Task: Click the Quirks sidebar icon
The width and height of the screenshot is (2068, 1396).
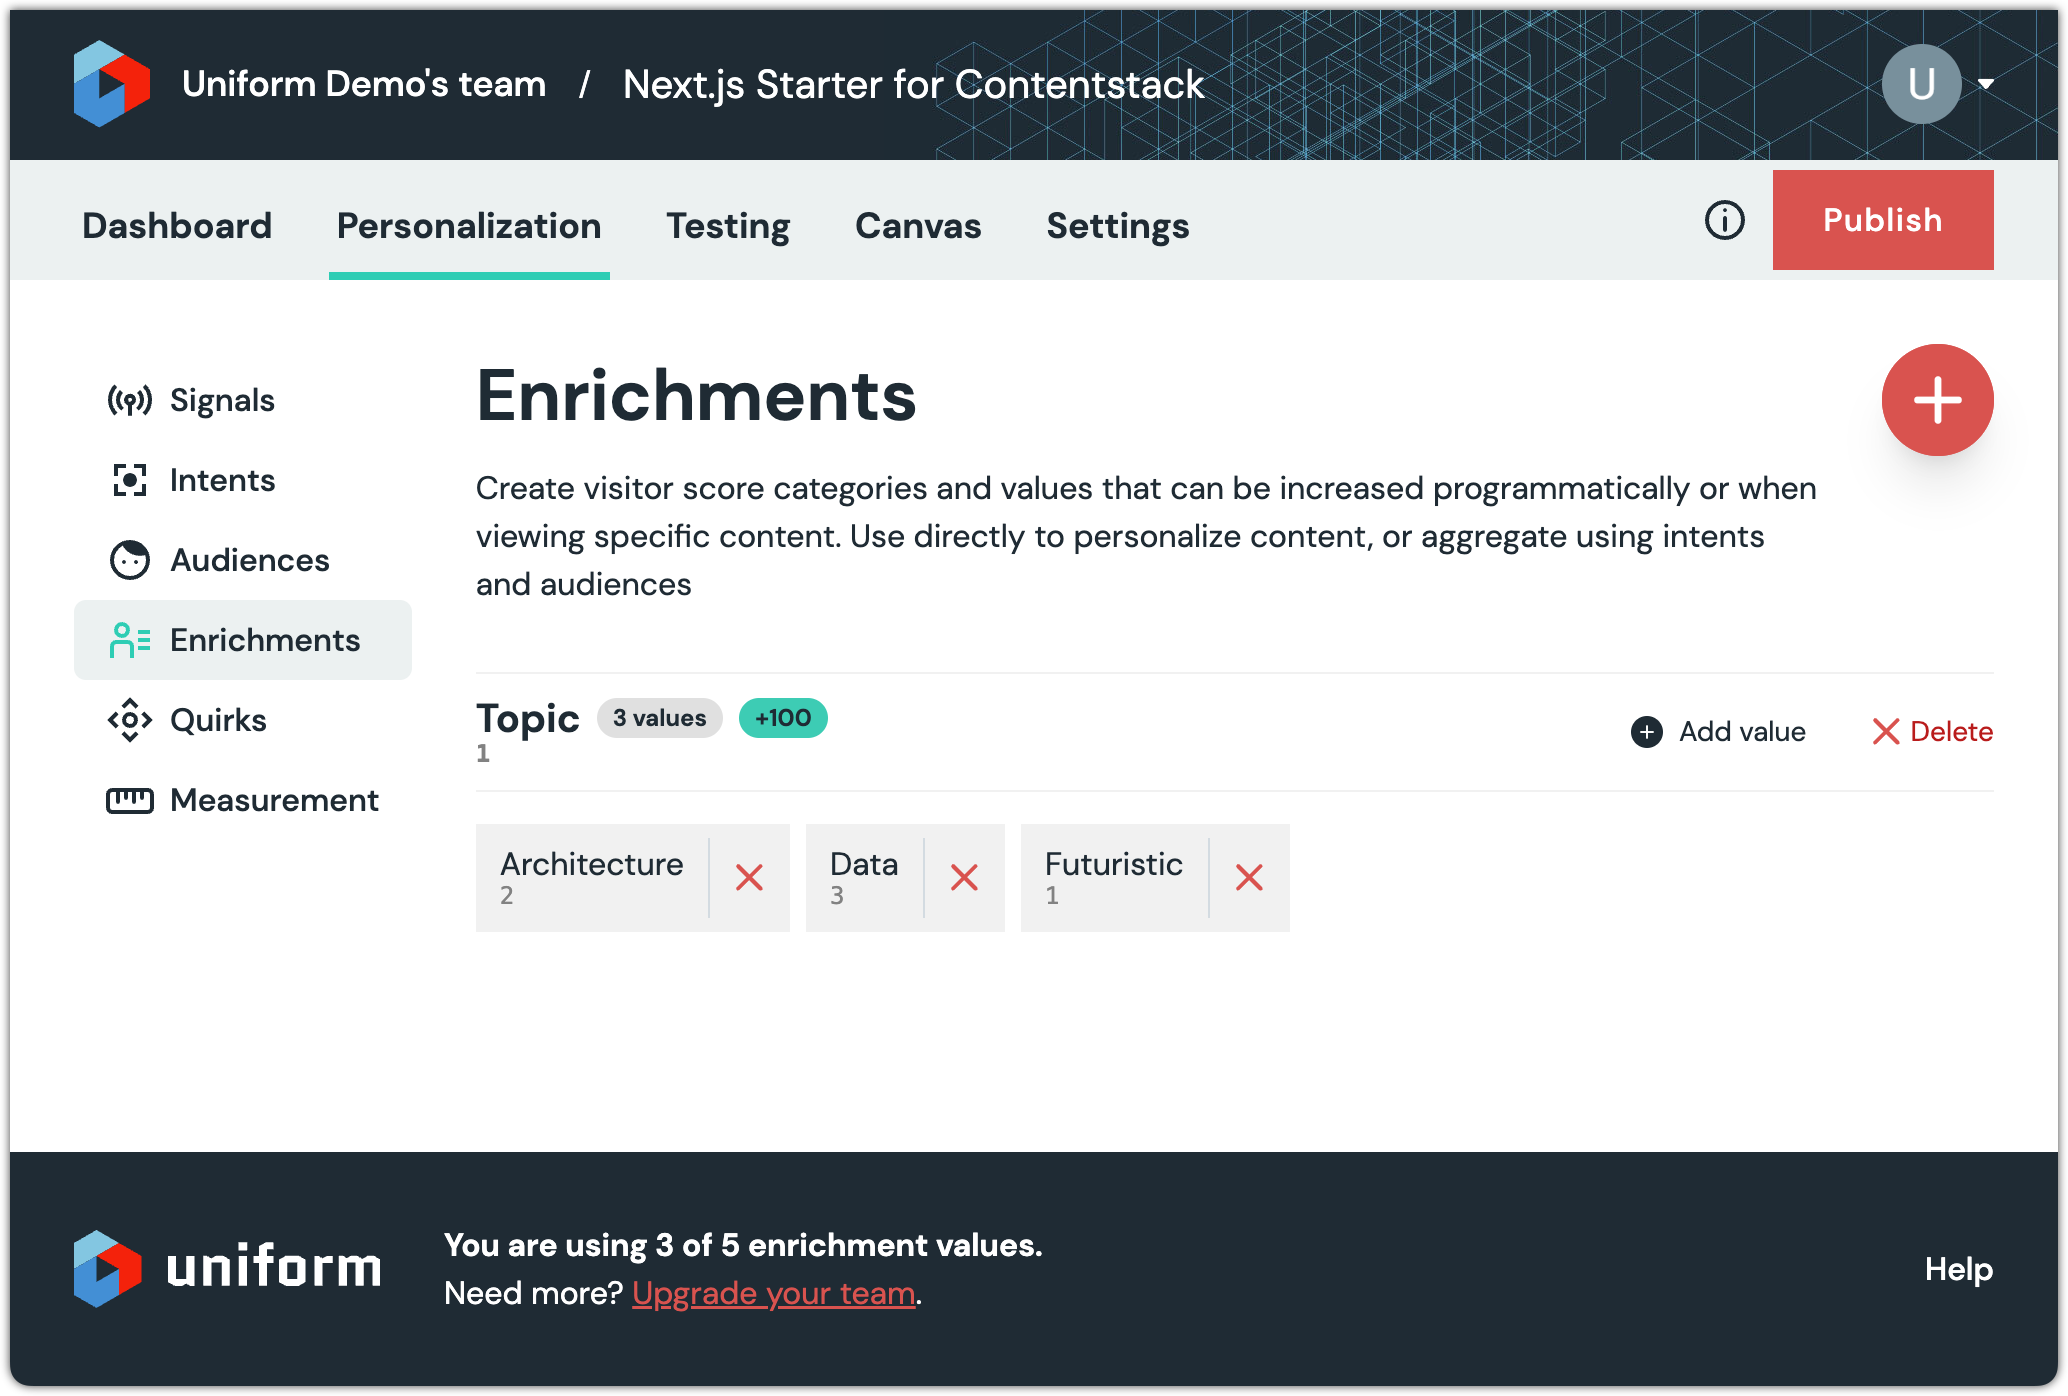Action: click(x=130, y=721)
